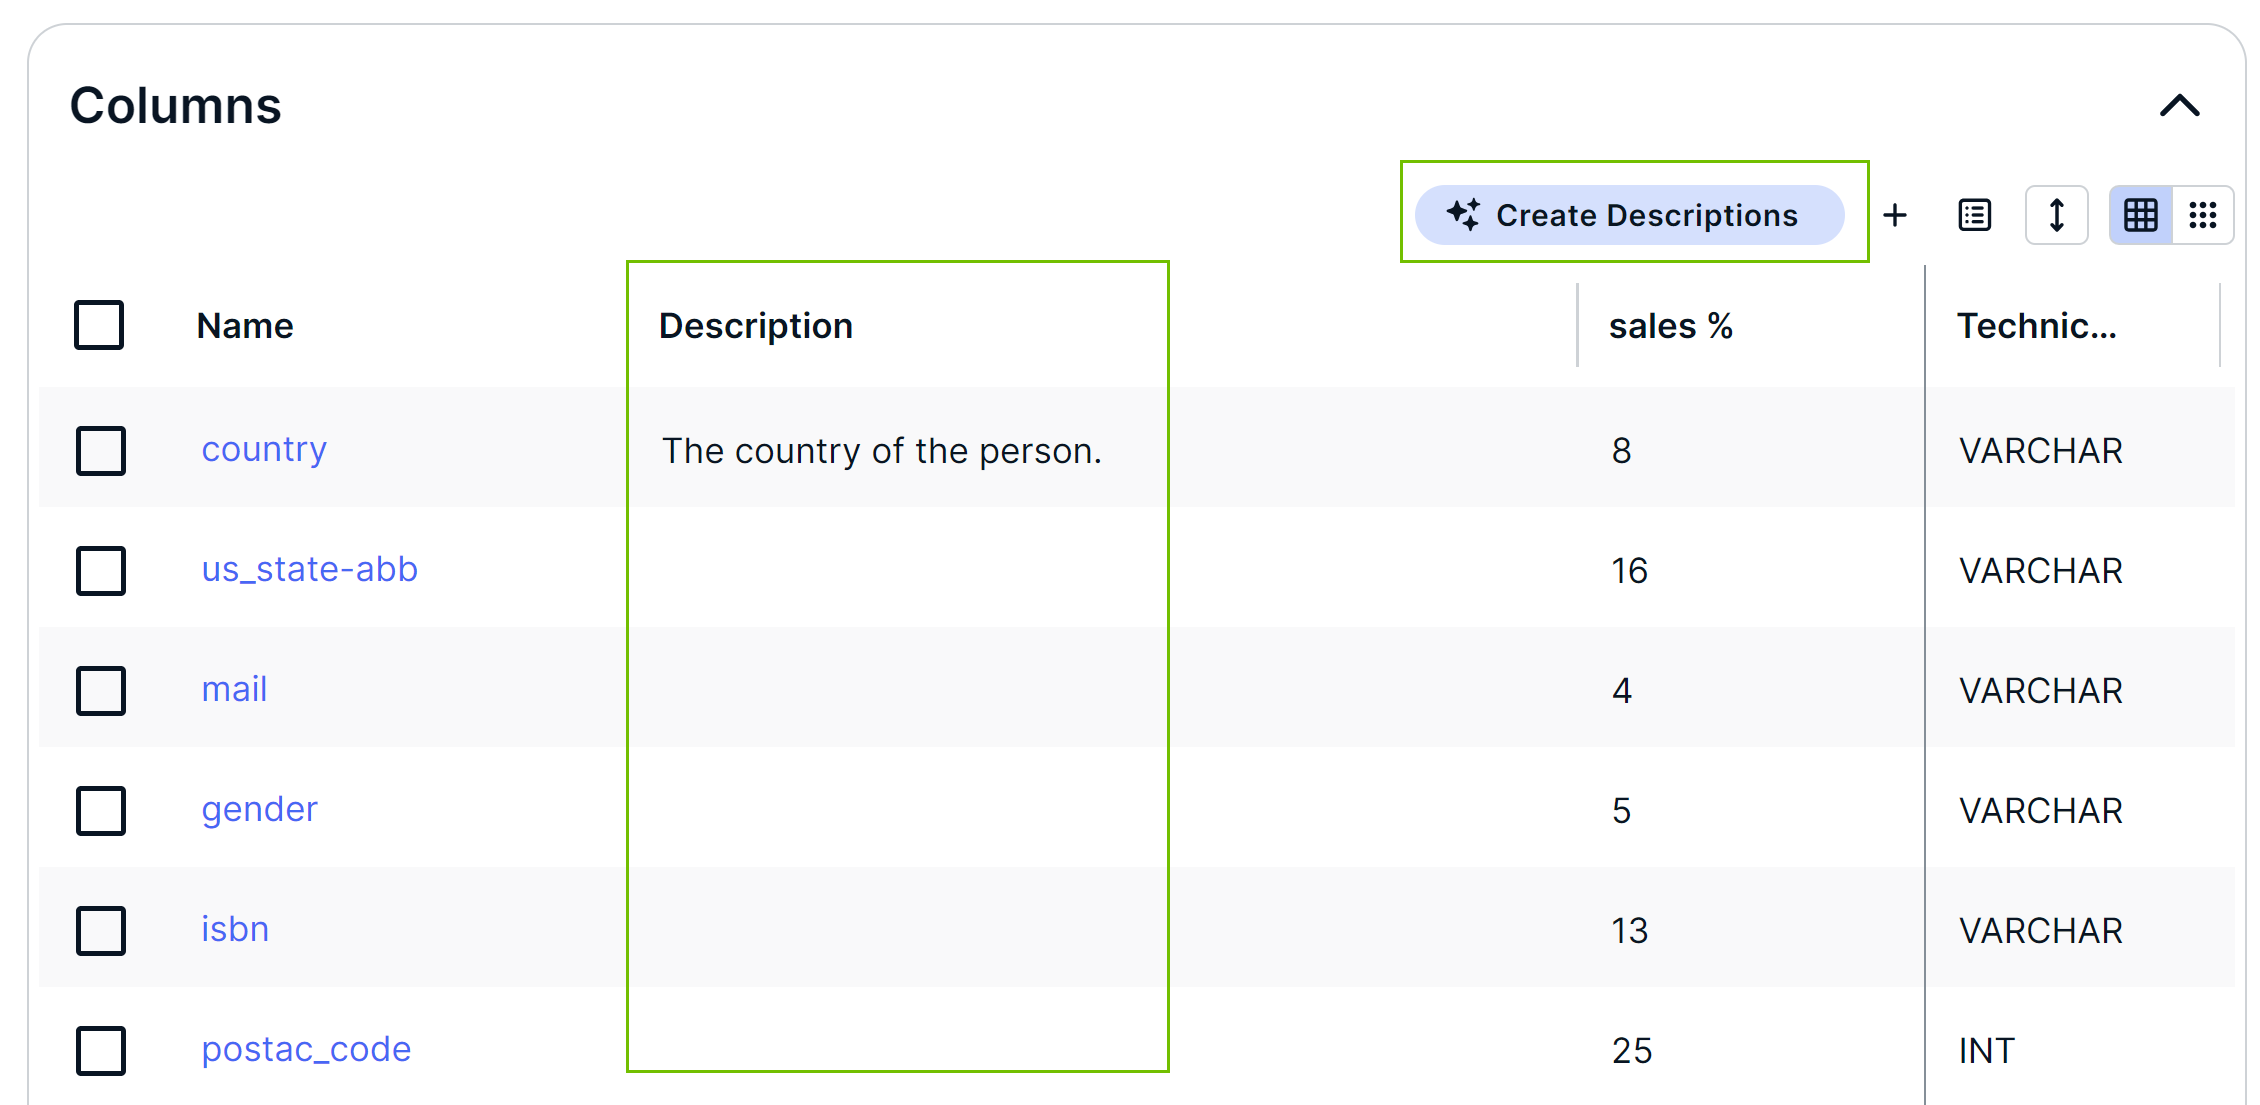Collapse the Columns section chevron
The width and height of the screenshot is (2260, 1105).
click(x=2179, y=106)
